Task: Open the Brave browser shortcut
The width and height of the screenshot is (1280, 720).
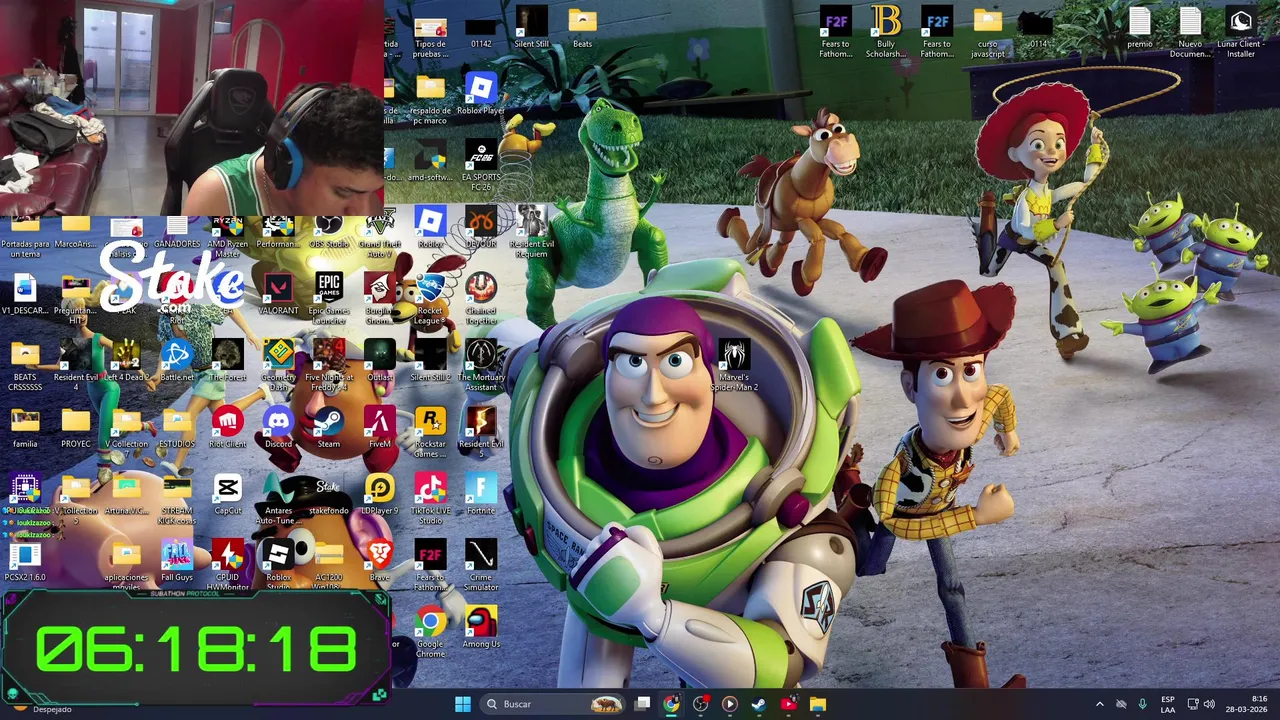Action: tap(380, 561)
